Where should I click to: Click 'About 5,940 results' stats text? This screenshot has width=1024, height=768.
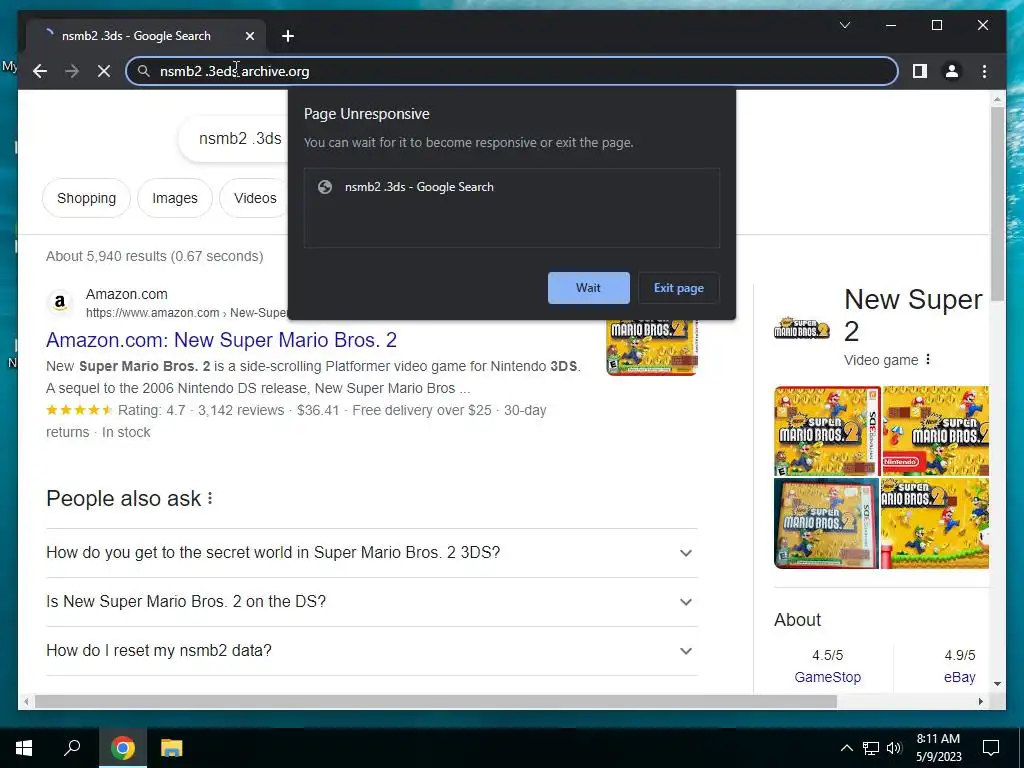(155, 256)
